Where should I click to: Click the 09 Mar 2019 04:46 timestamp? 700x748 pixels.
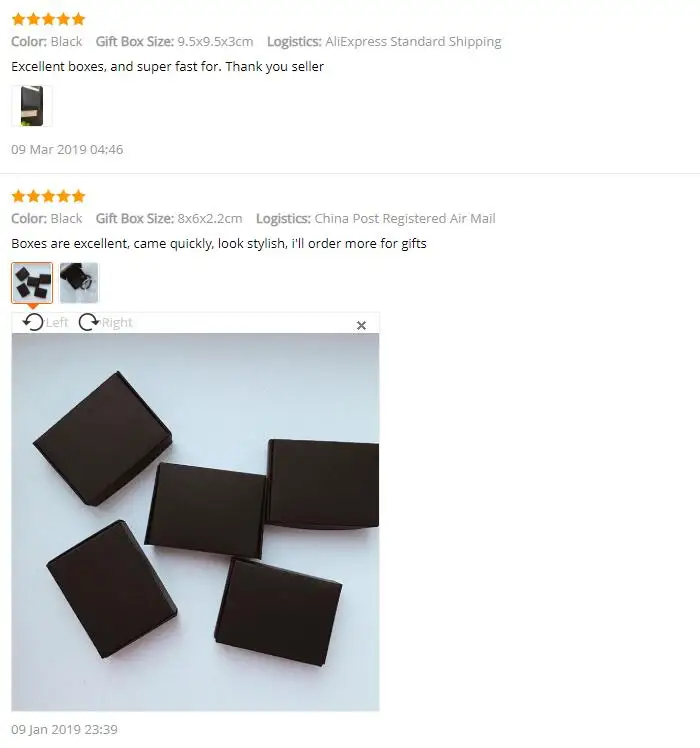click(67, 149)
